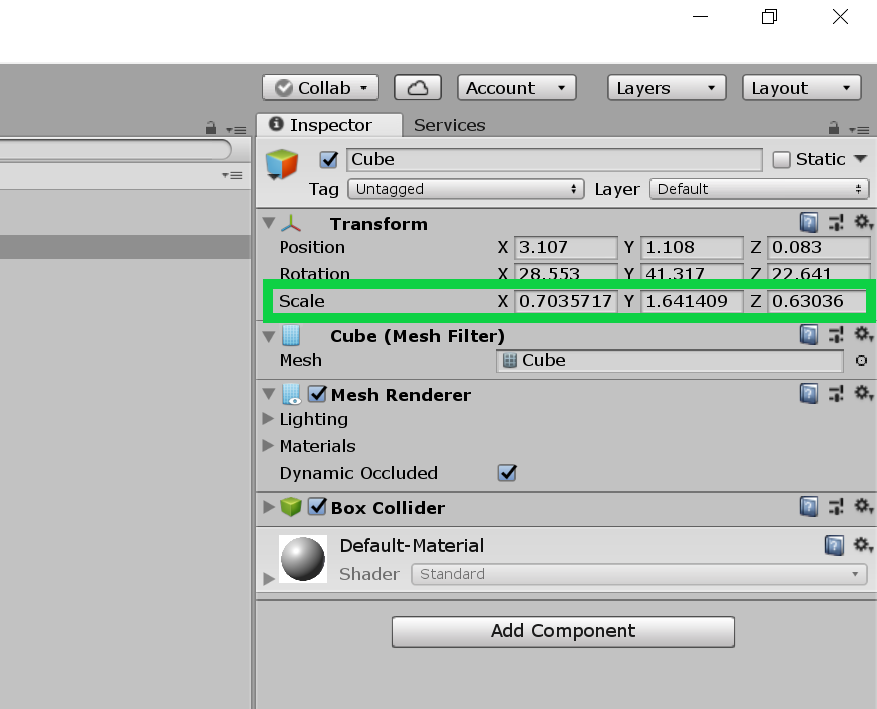Uncheck Dynamic Occluded checkbox
Image resolution: width=877 pixels, height=709 pixels.
(x=507, y=473)
